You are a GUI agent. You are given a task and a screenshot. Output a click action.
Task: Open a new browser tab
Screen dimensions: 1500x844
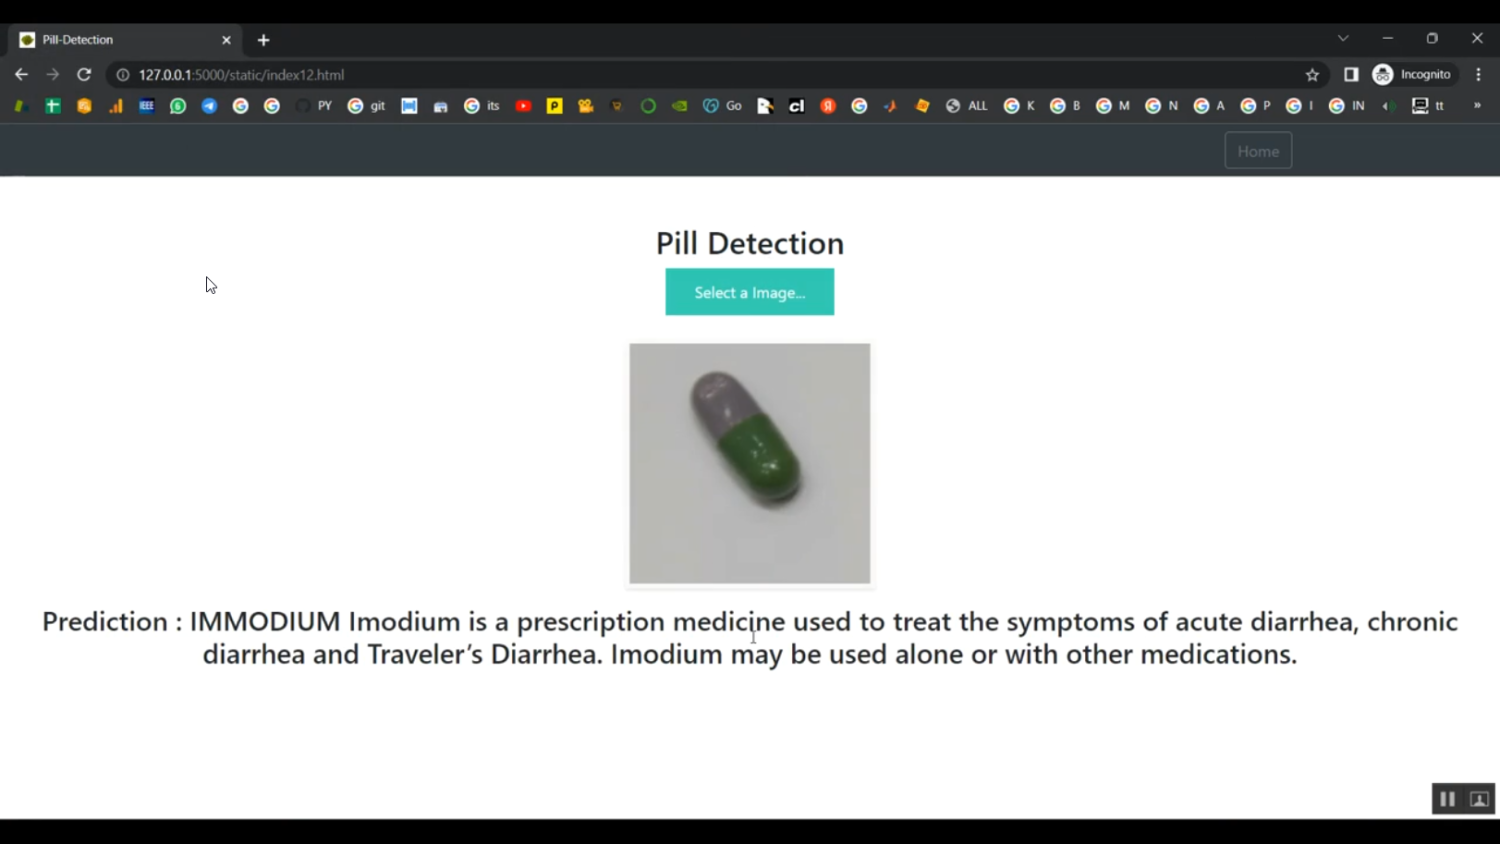(263, 40)
